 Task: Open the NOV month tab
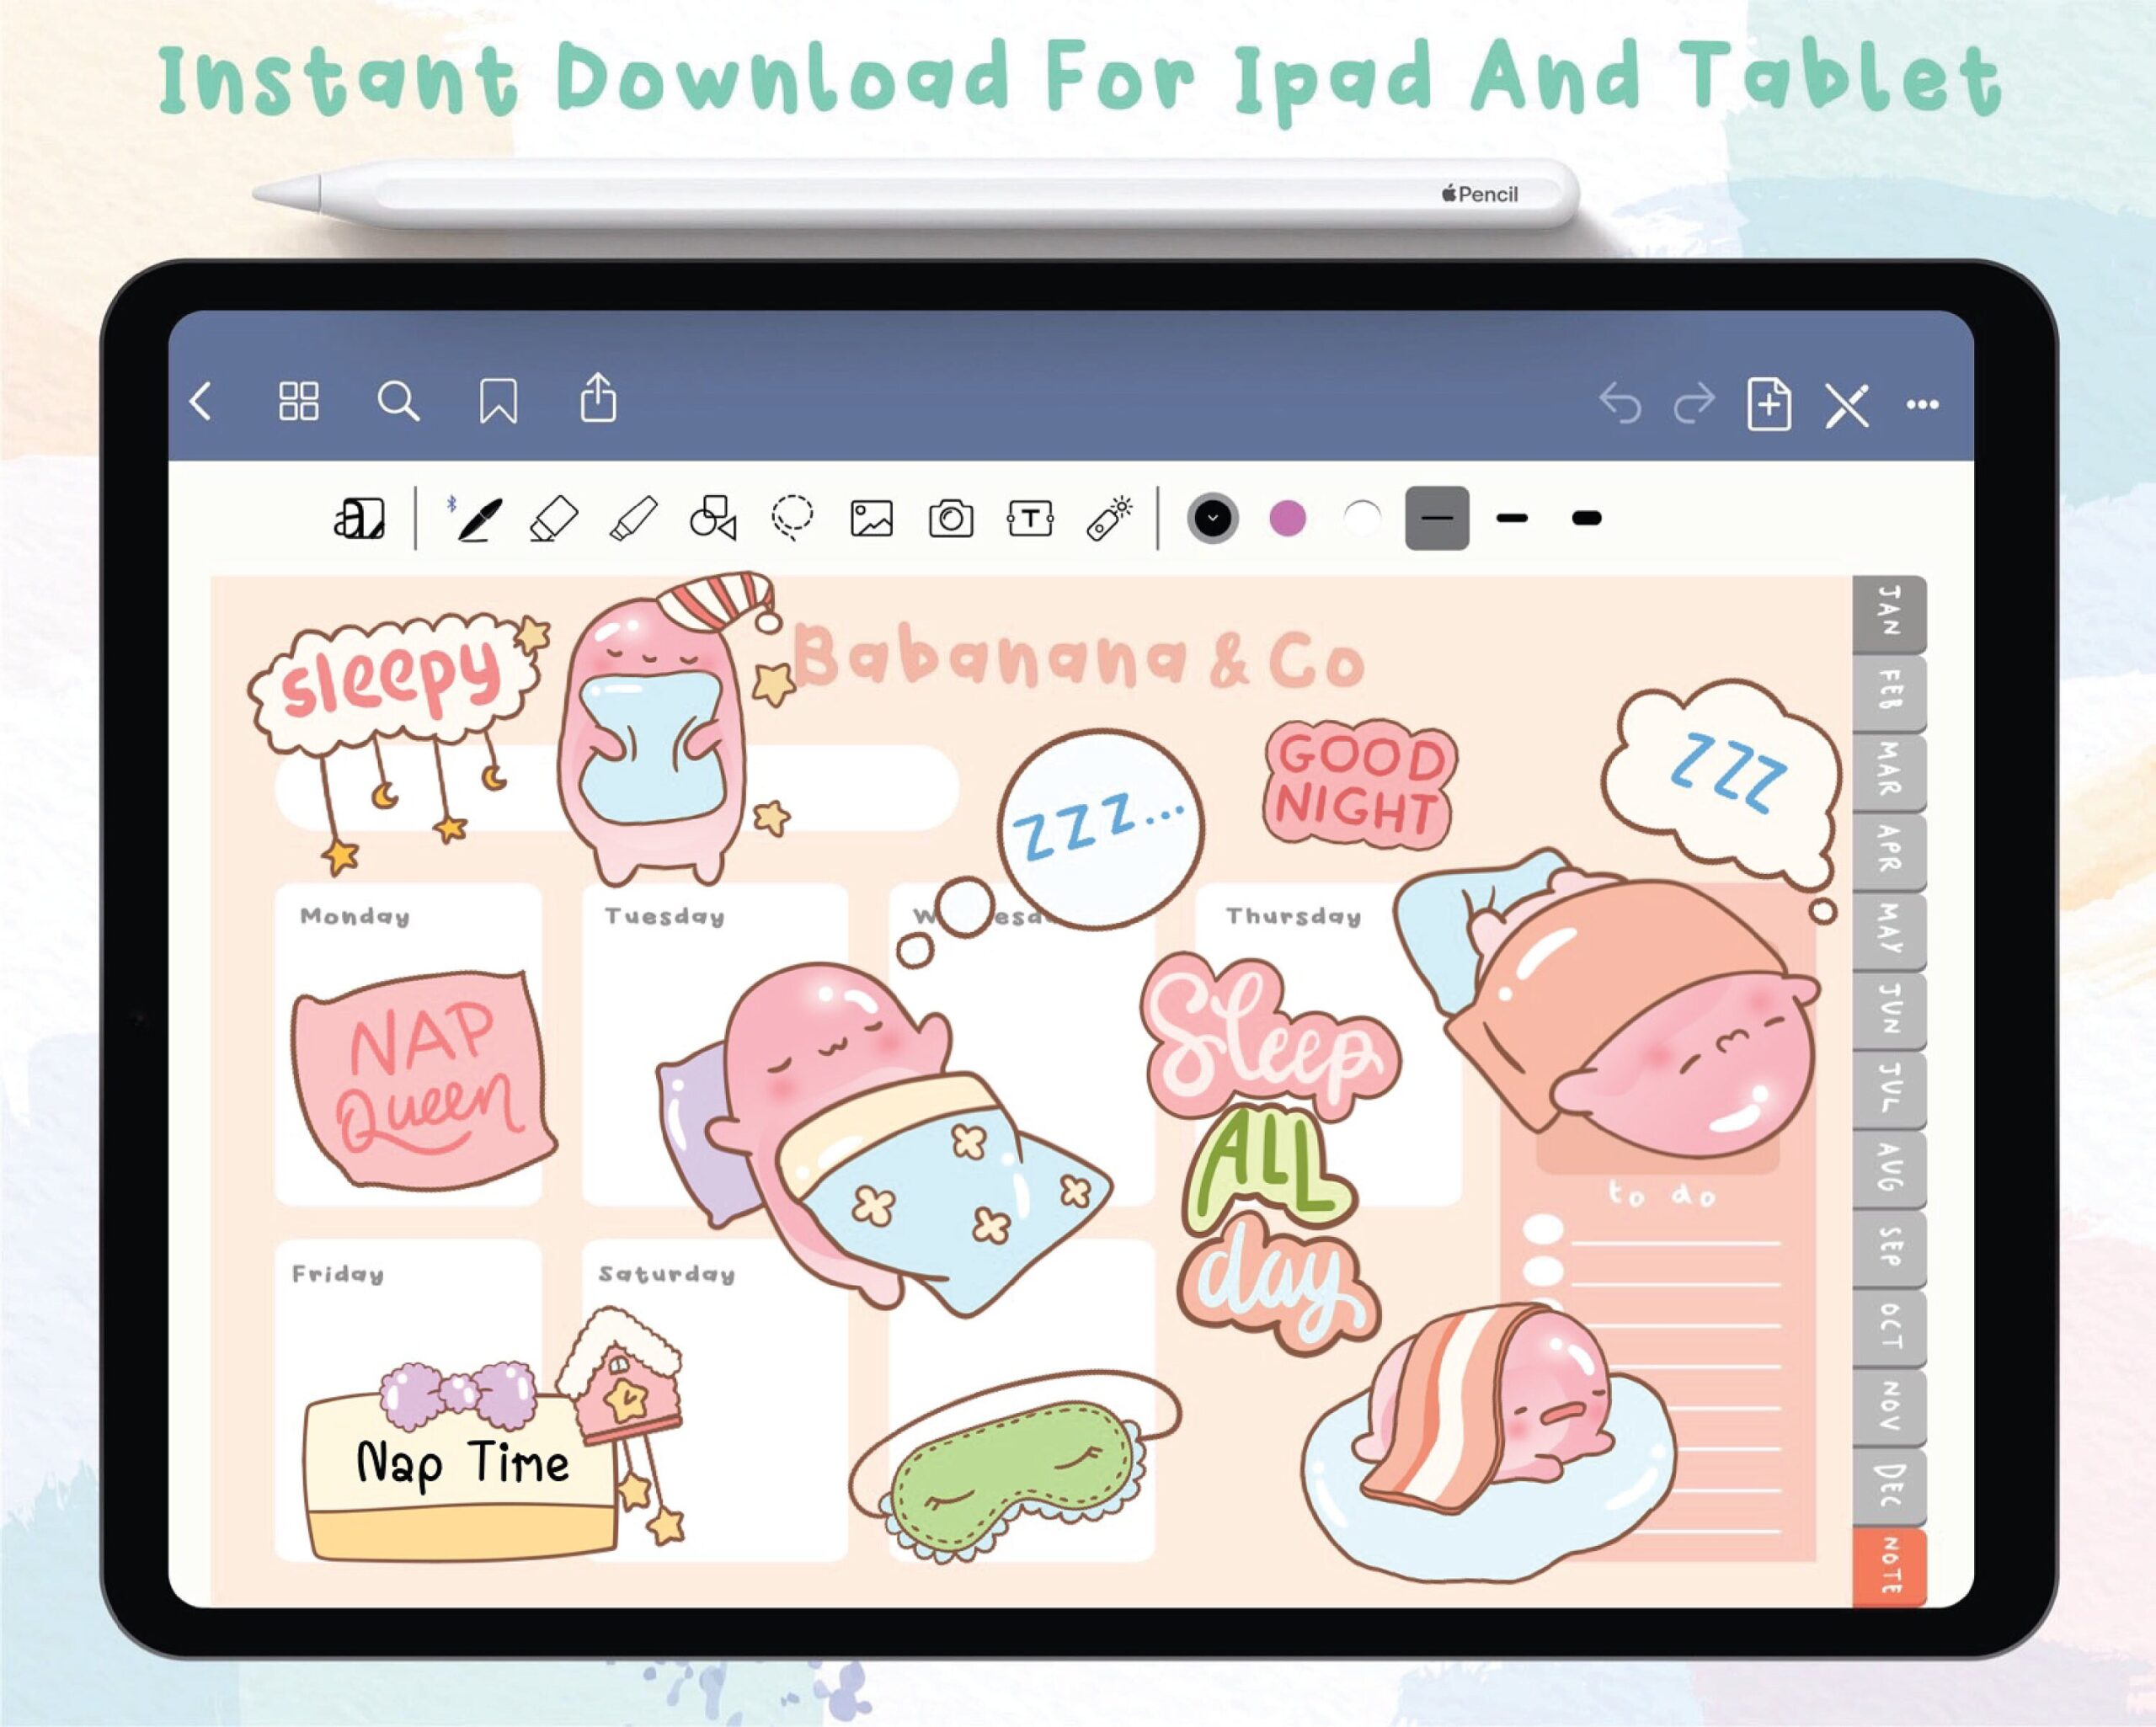coord(1889,1406)
